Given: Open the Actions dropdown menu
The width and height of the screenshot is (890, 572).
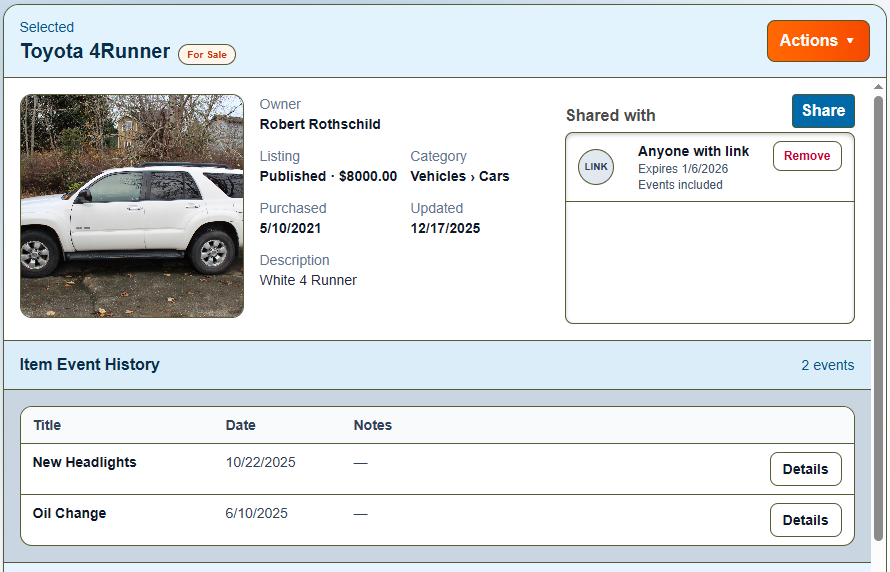Looking at the screenshot, I should click(x=817, y=41).
